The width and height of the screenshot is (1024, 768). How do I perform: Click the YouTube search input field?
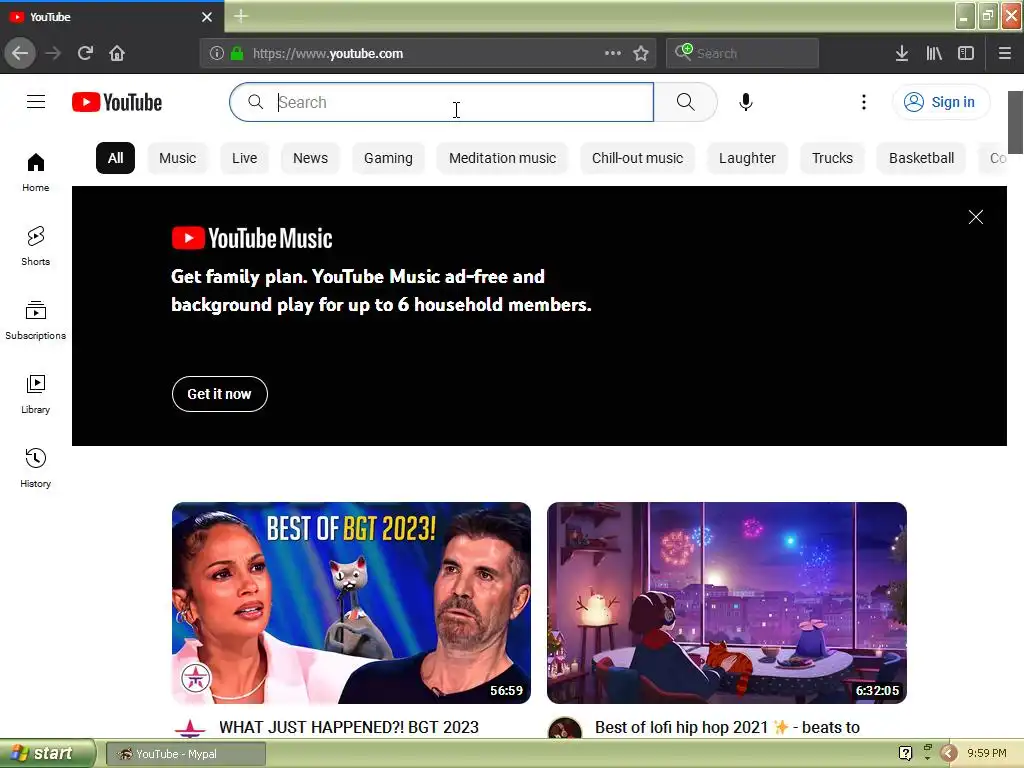point(441,102)
